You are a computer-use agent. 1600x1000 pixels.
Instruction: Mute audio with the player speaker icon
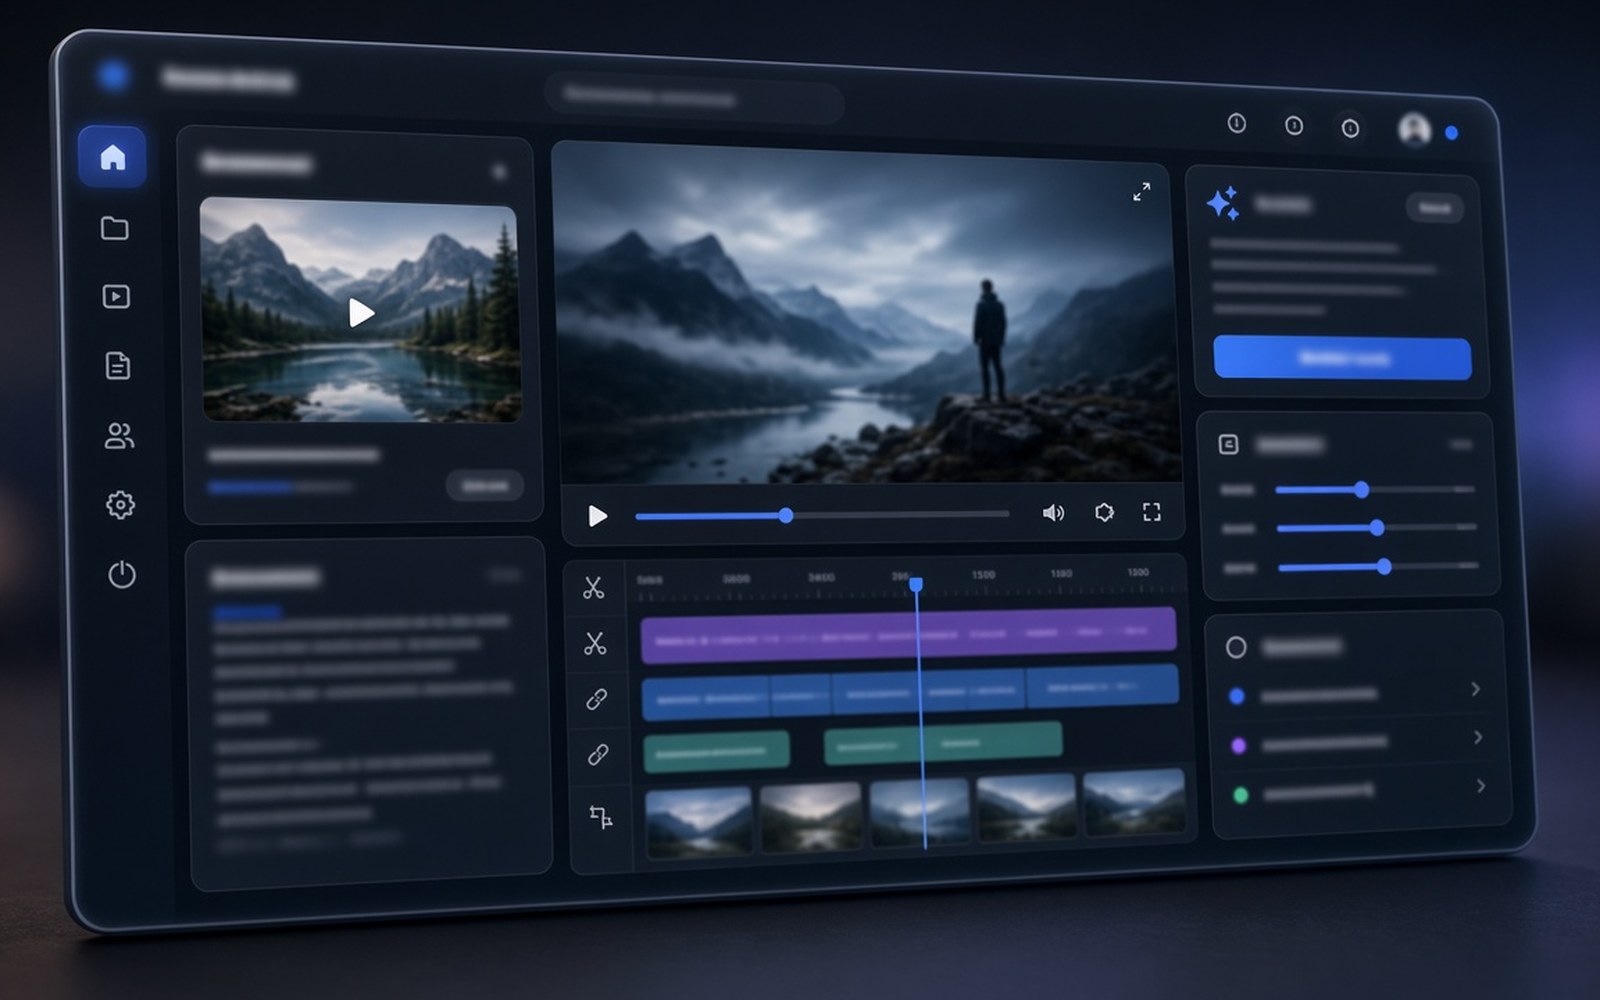click(x=1053, y=513)
